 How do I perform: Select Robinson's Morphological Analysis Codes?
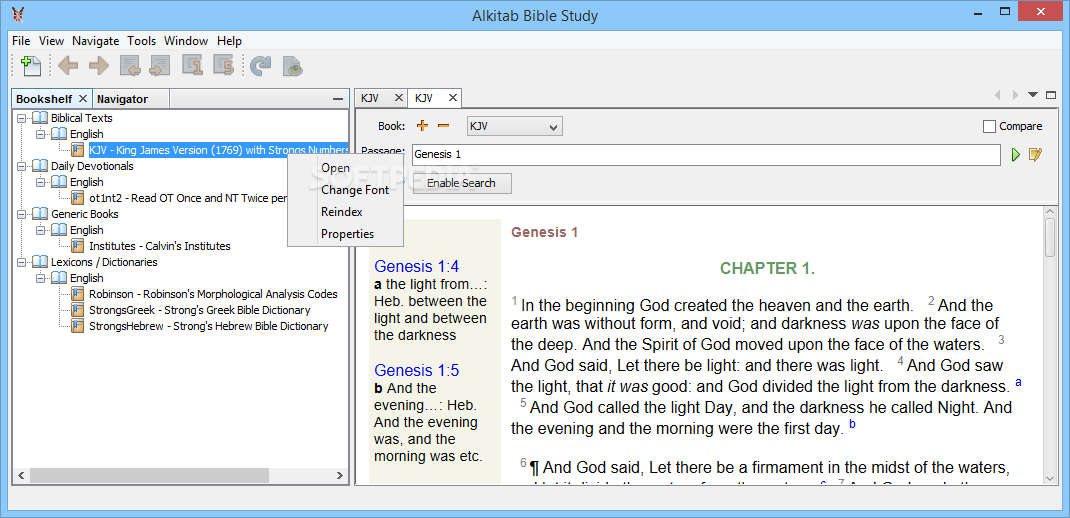(x=213, y=294)
